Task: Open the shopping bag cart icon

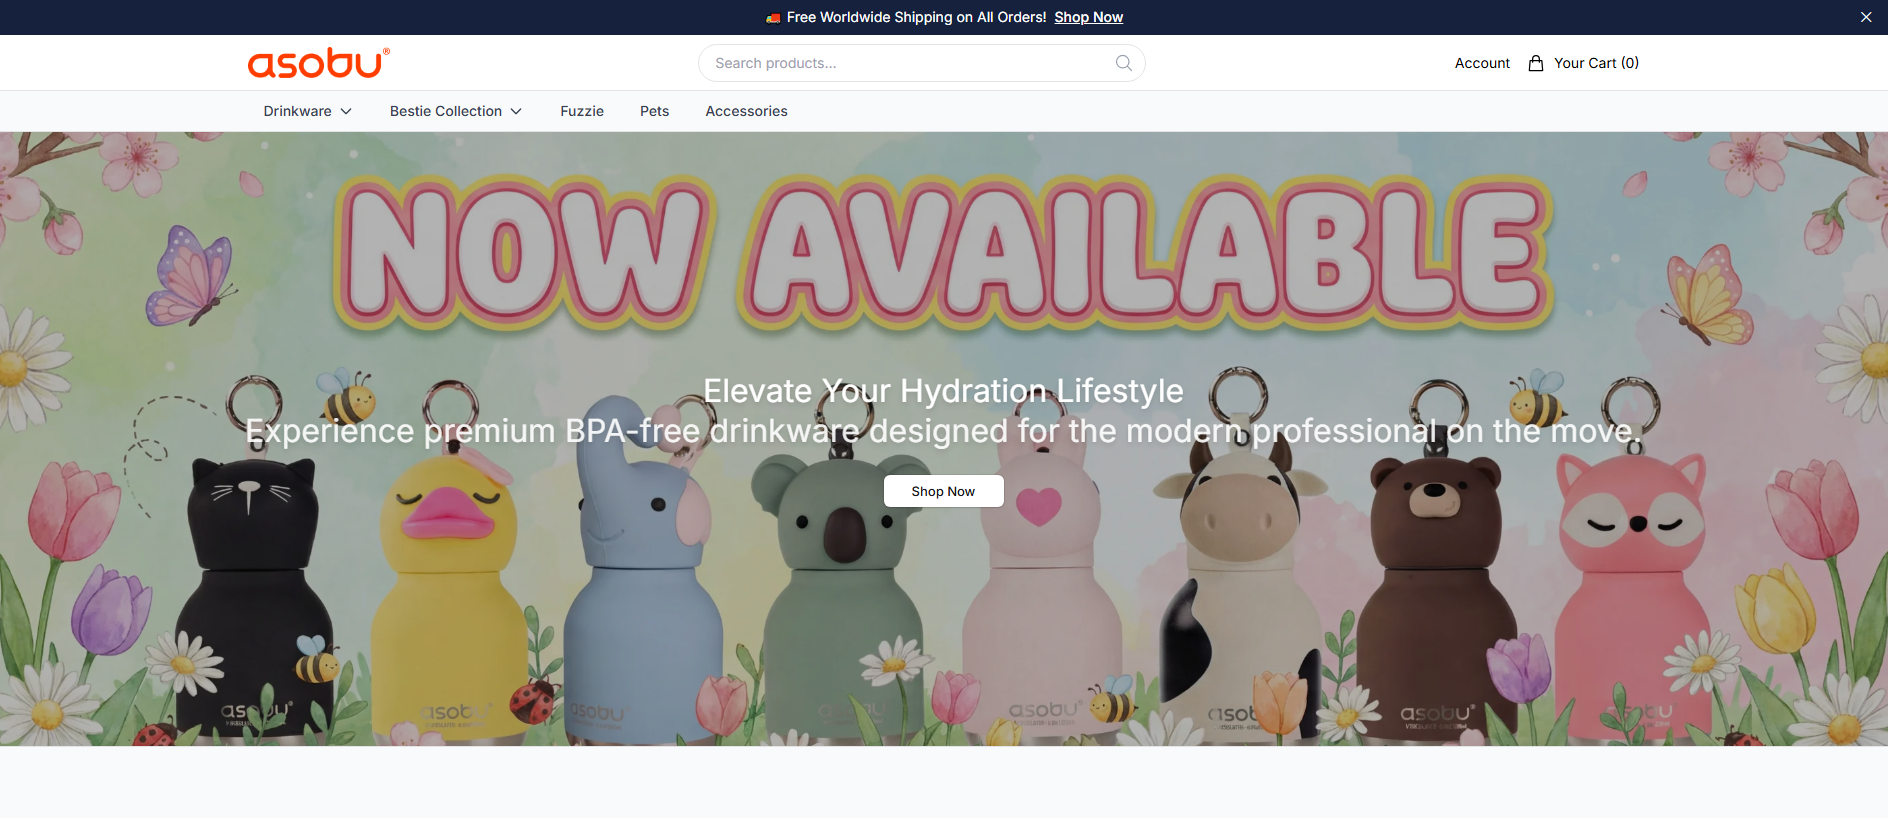Action: click(1536, 63)
